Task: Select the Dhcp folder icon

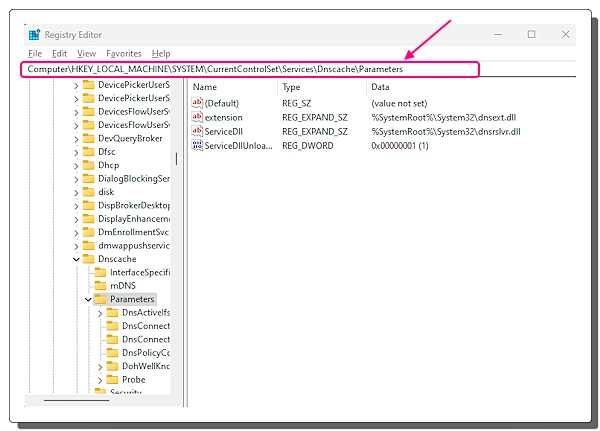Action: coord(88,165)
